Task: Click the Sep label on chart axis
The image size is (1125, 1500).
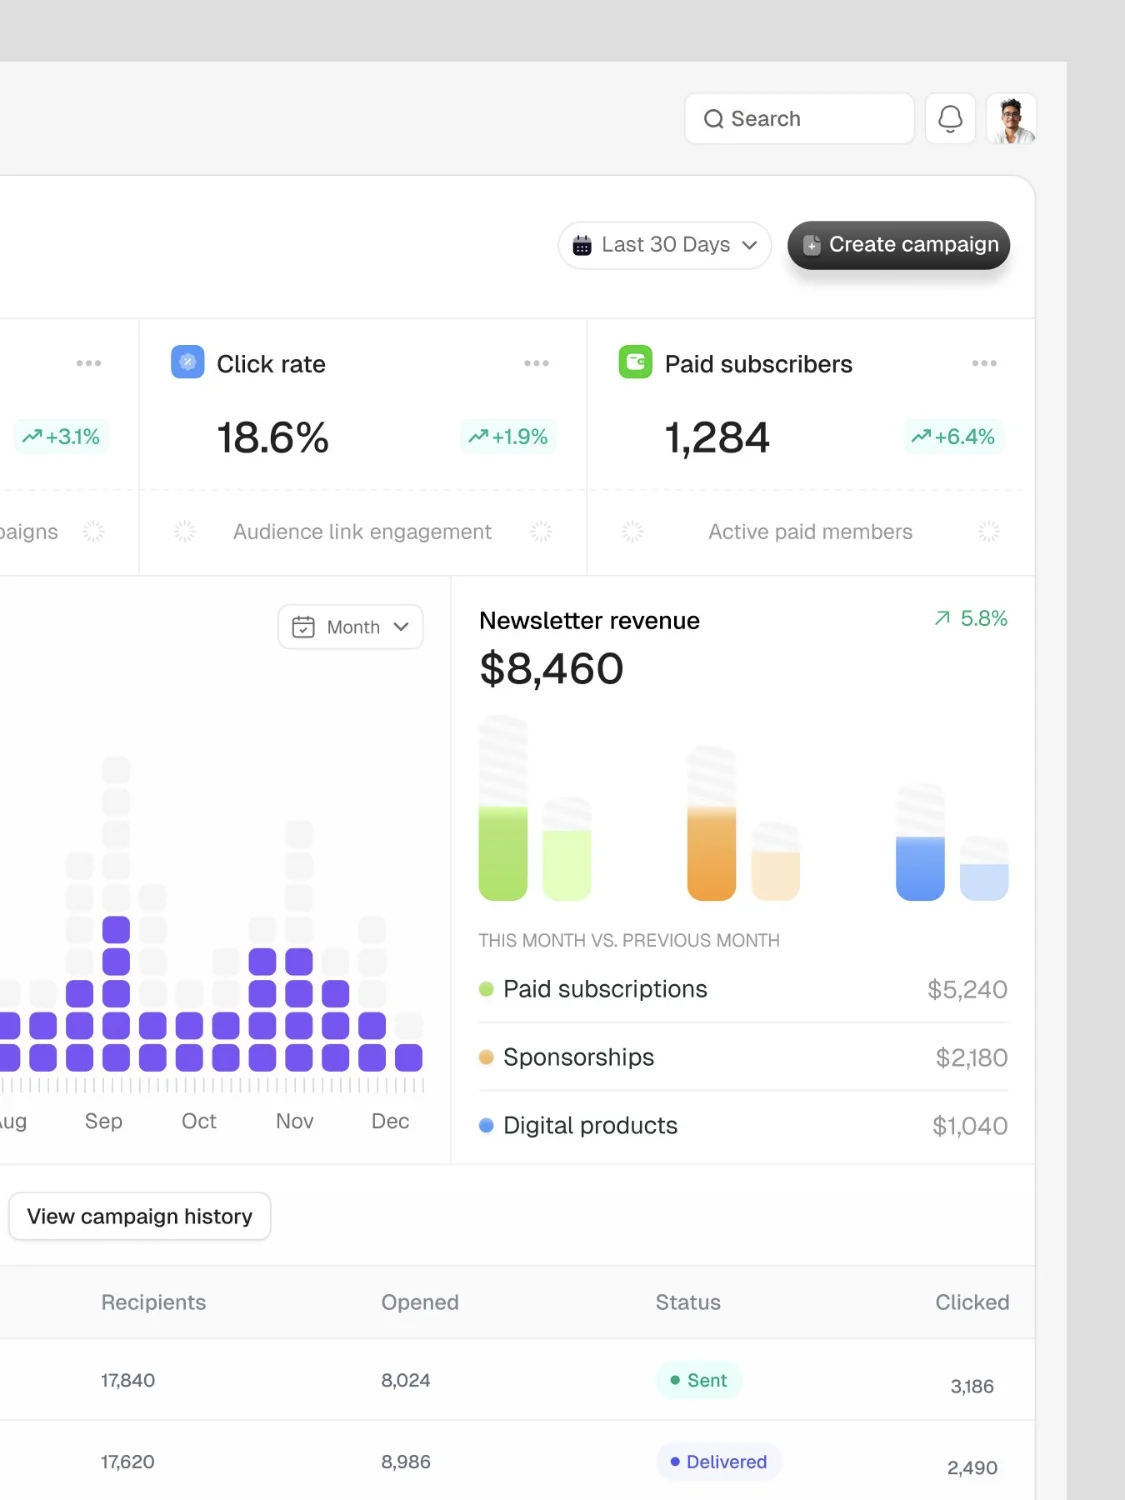Action: click(x=104, y=1121)
